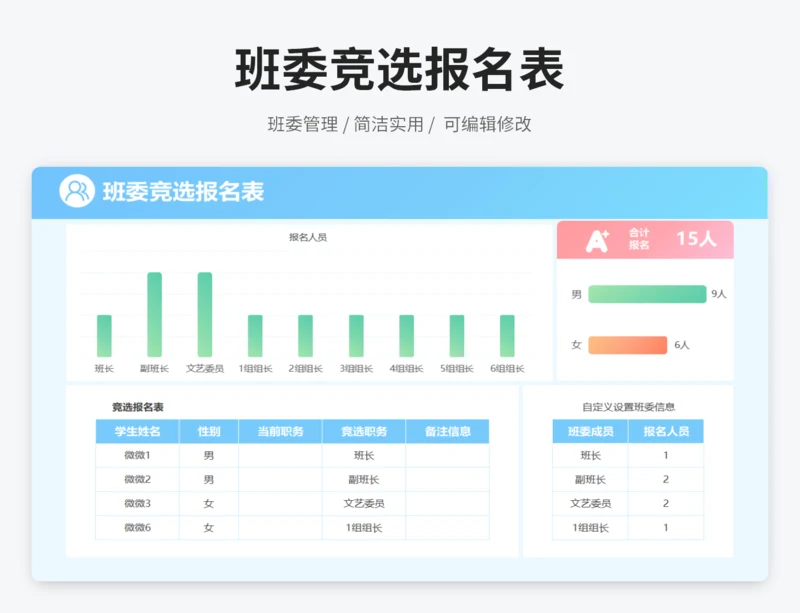800x613 pixels.
Task: Select the gender cell of 微微1
Action: 209,455
